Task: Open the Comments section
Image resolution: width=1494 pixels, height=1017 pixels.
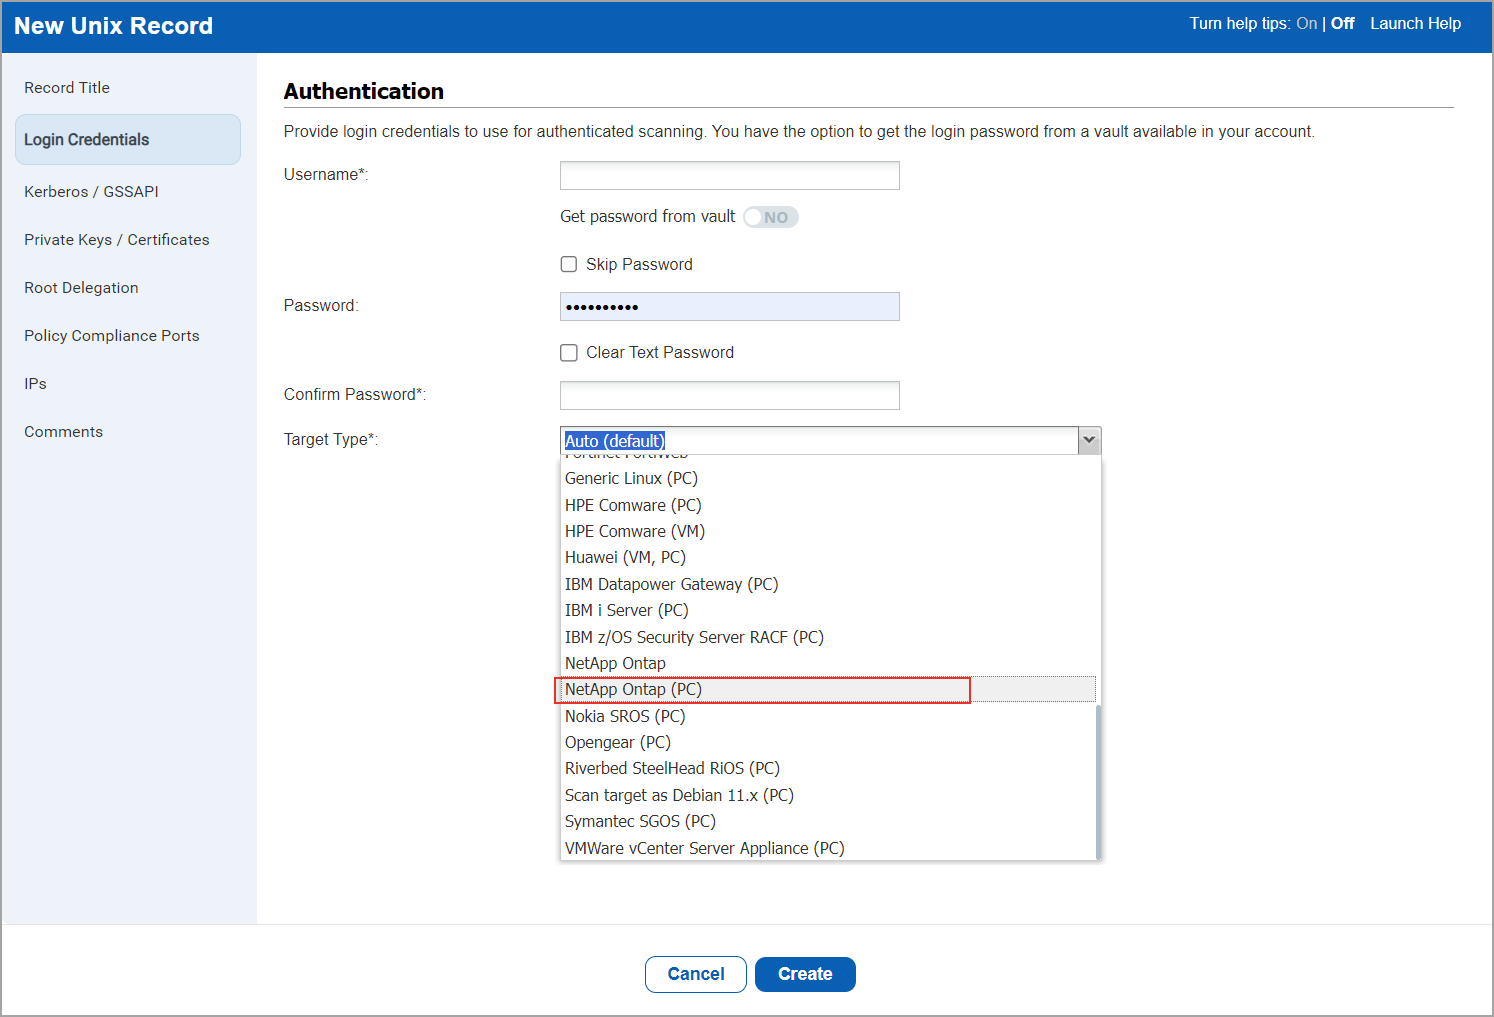Action: click(x=63, y=431)
